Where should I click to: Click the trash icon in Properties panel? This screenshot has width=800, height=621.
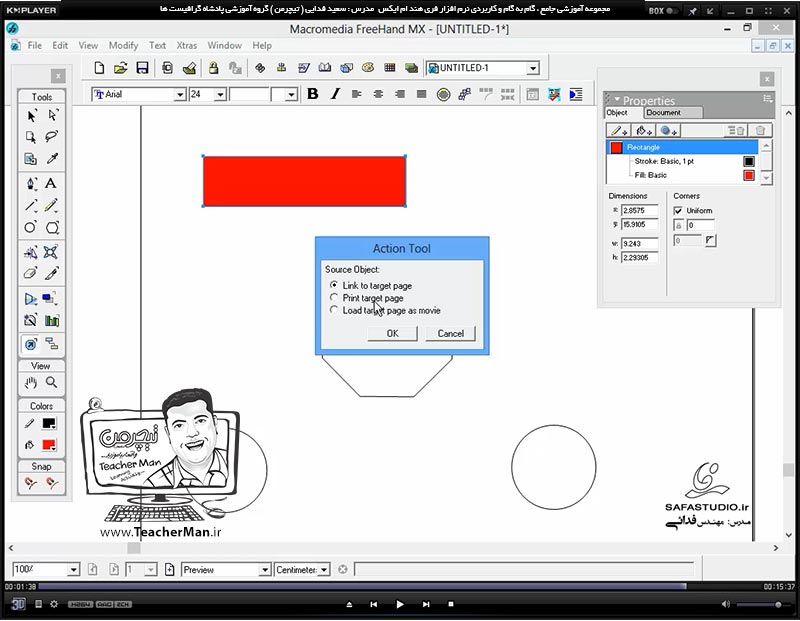760,131
